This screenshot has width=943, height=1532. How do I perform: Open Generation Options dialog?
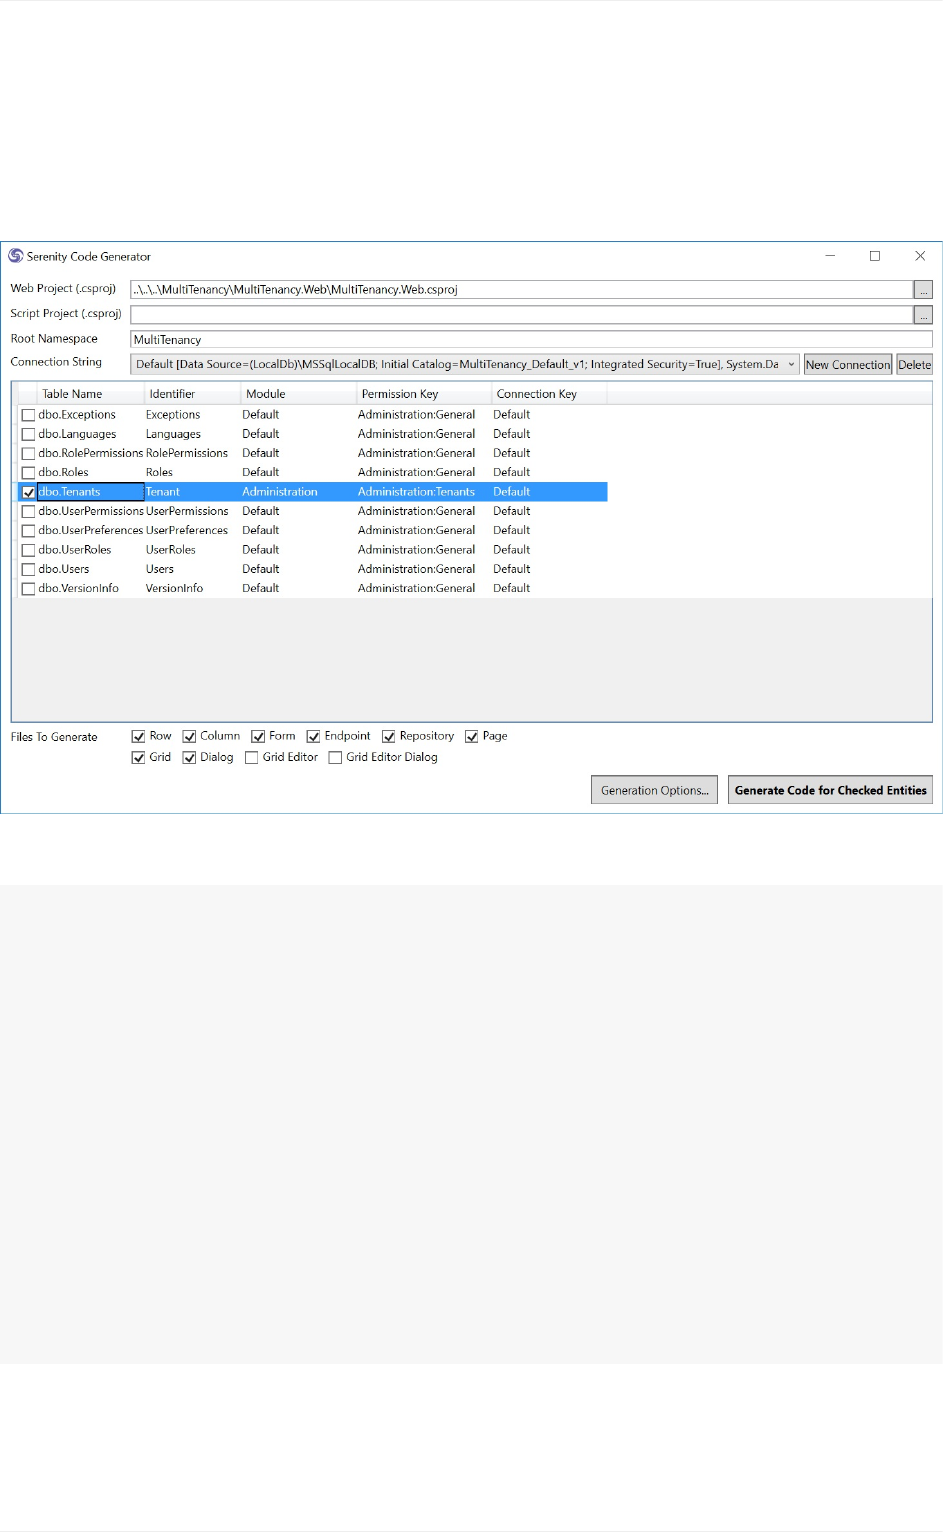pyautogui.click(x=654, y=790)
